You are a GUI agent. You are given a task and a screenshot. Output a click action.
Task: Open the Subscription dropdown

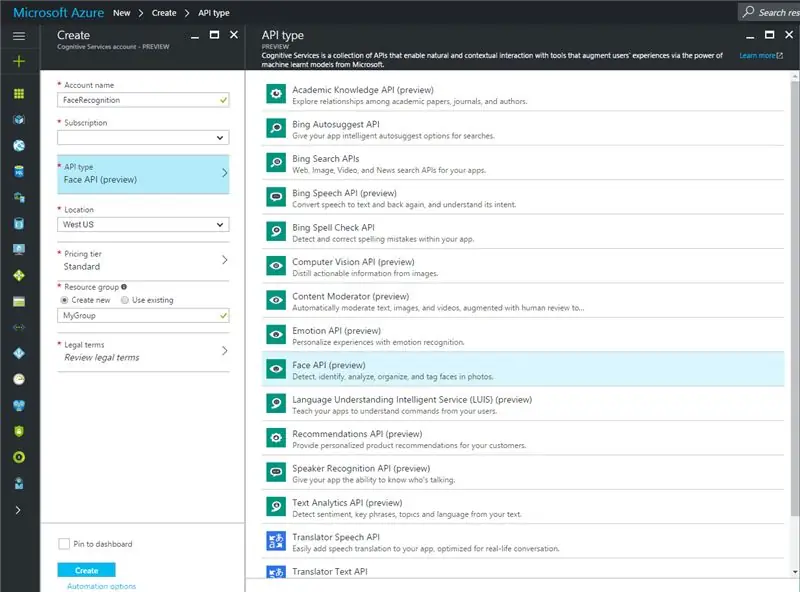(143, 138)
